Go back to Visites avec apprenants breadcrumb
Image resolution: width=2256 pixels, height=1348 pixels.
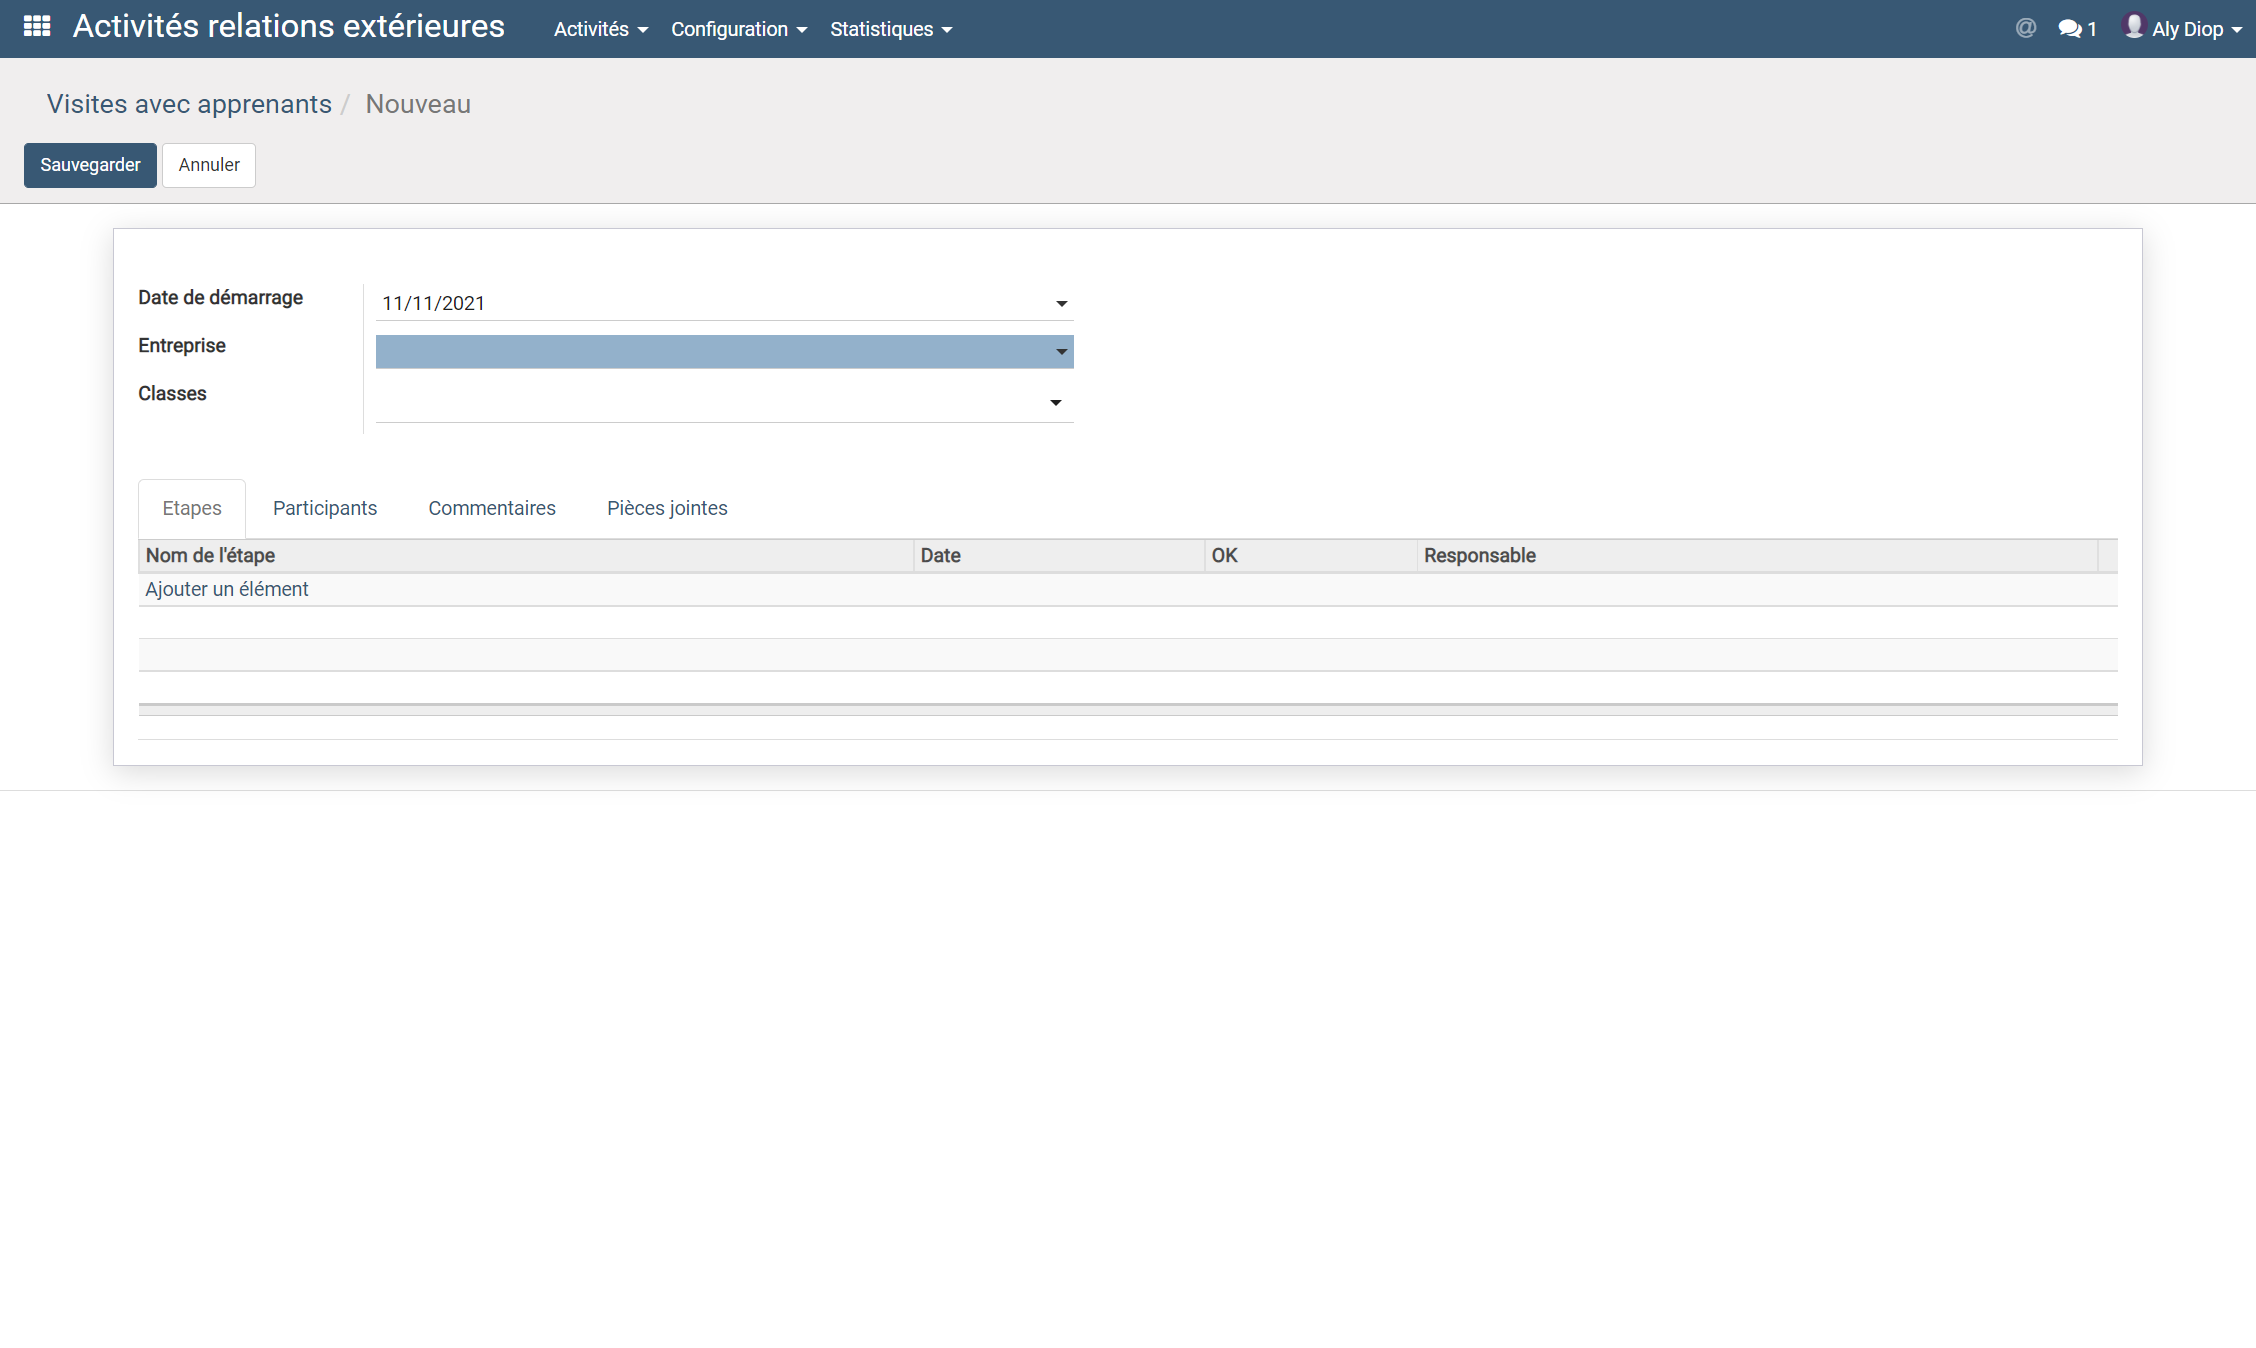(x=189, y=104)
